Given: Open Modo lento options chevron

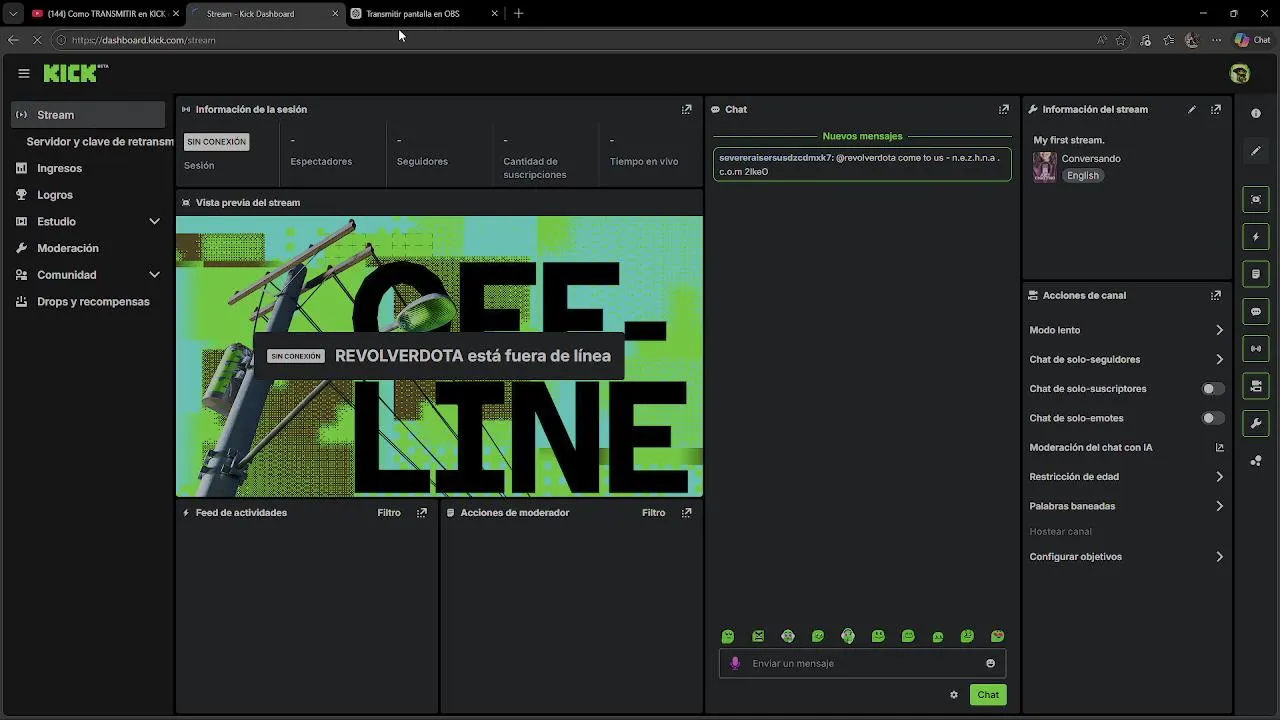Looking at the screenshot, I should tap(1219, 330).
